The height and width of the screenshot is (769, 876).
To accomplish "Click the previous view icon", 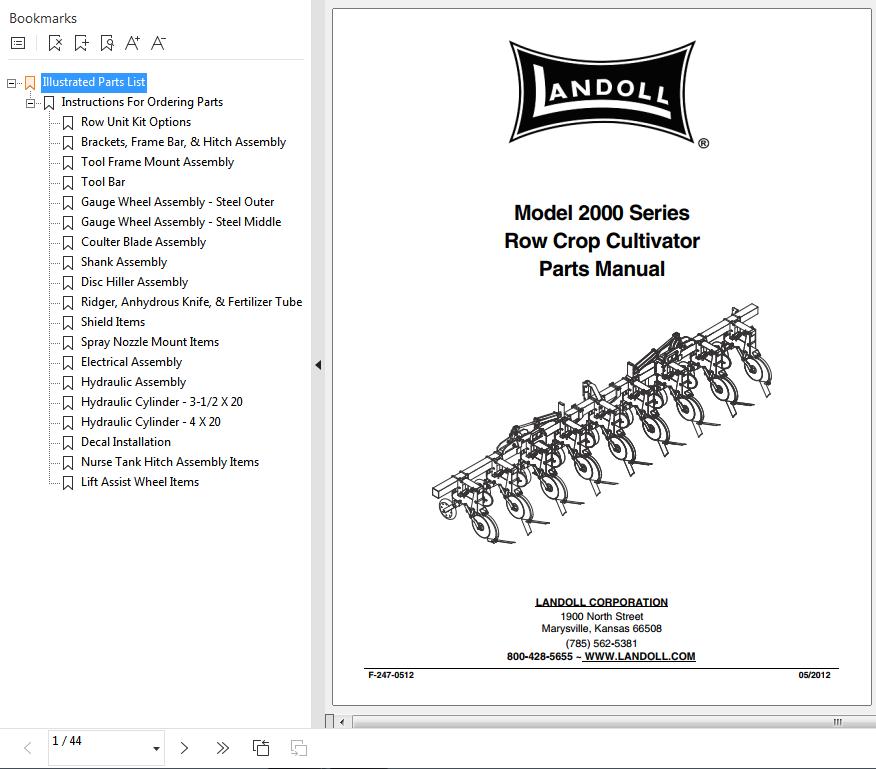I will (261, 748).
